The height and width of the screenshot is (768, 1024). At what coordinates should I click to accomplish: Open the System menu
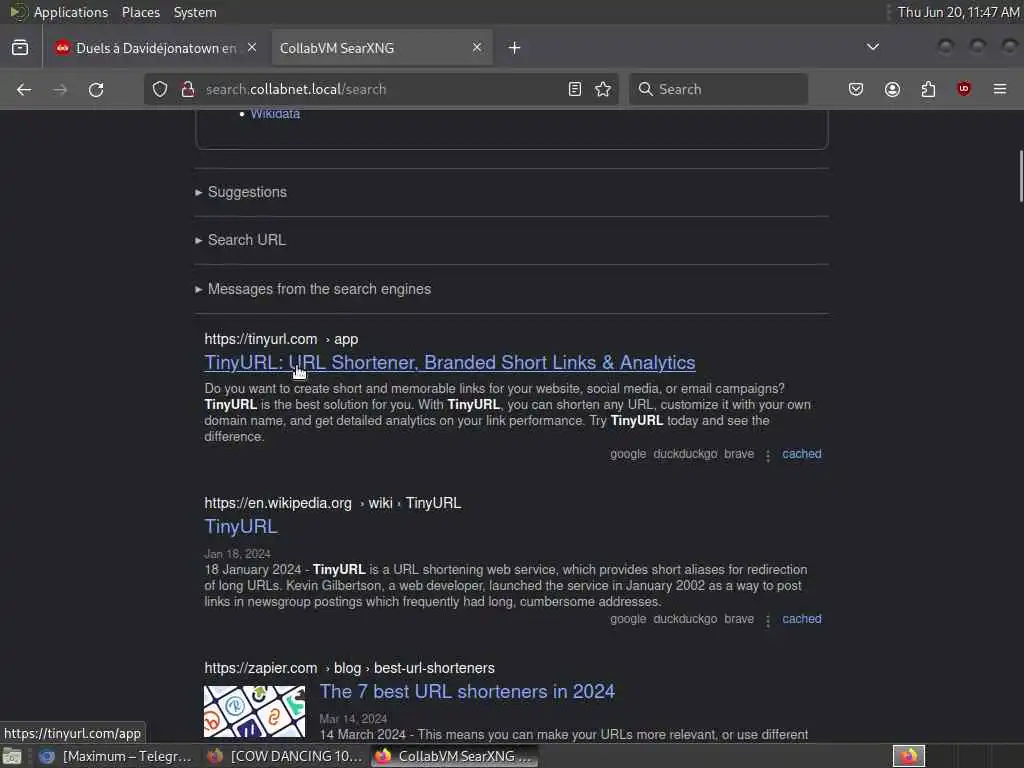pos(195,12)
